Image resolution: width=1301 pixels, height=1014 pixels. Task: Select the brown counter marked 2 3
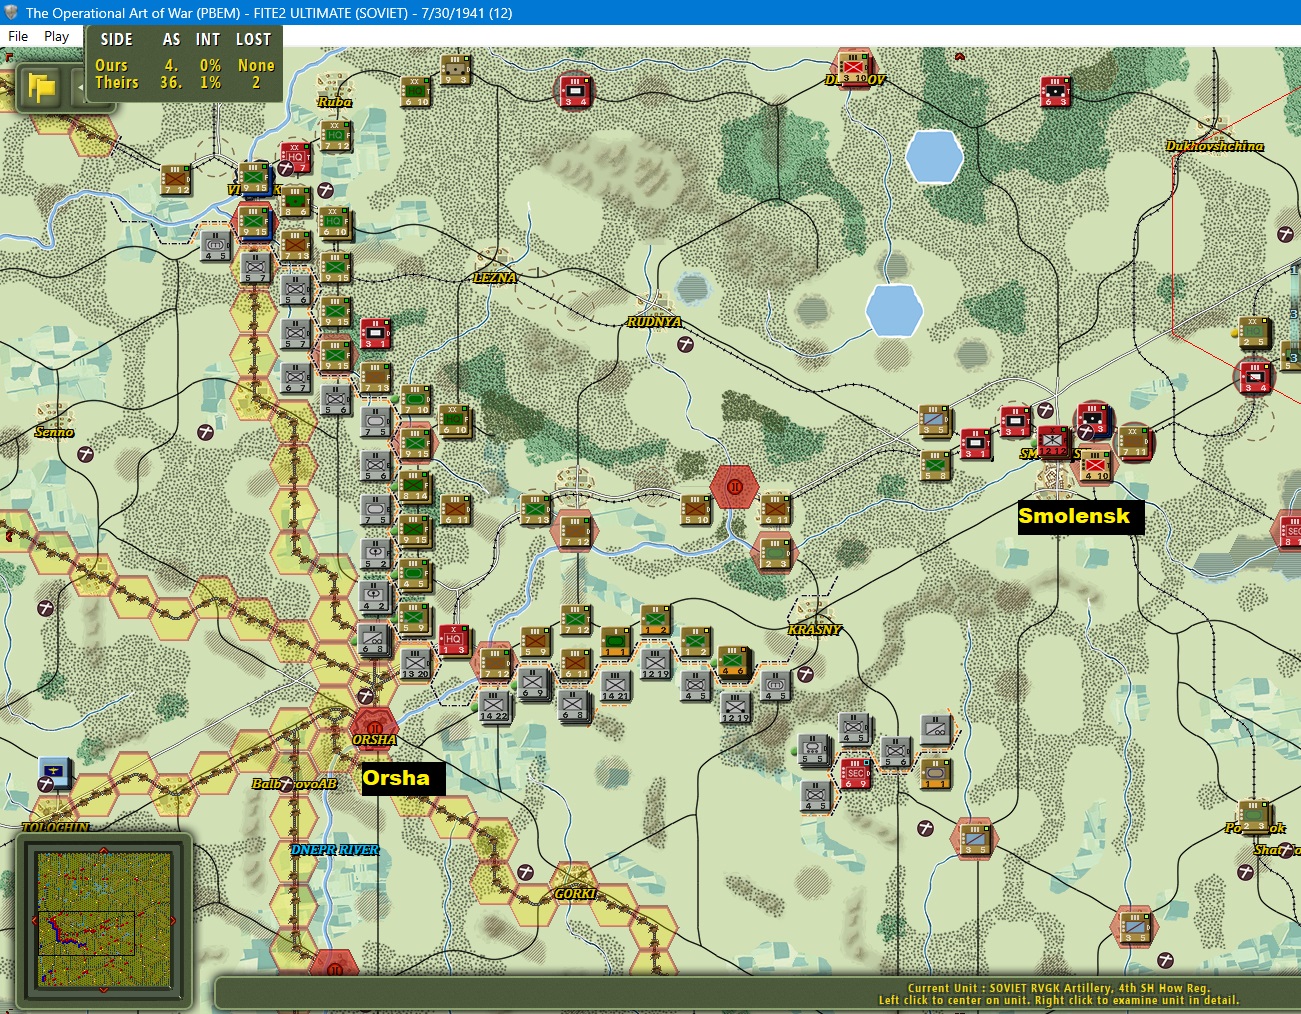[x=775, y=552]
